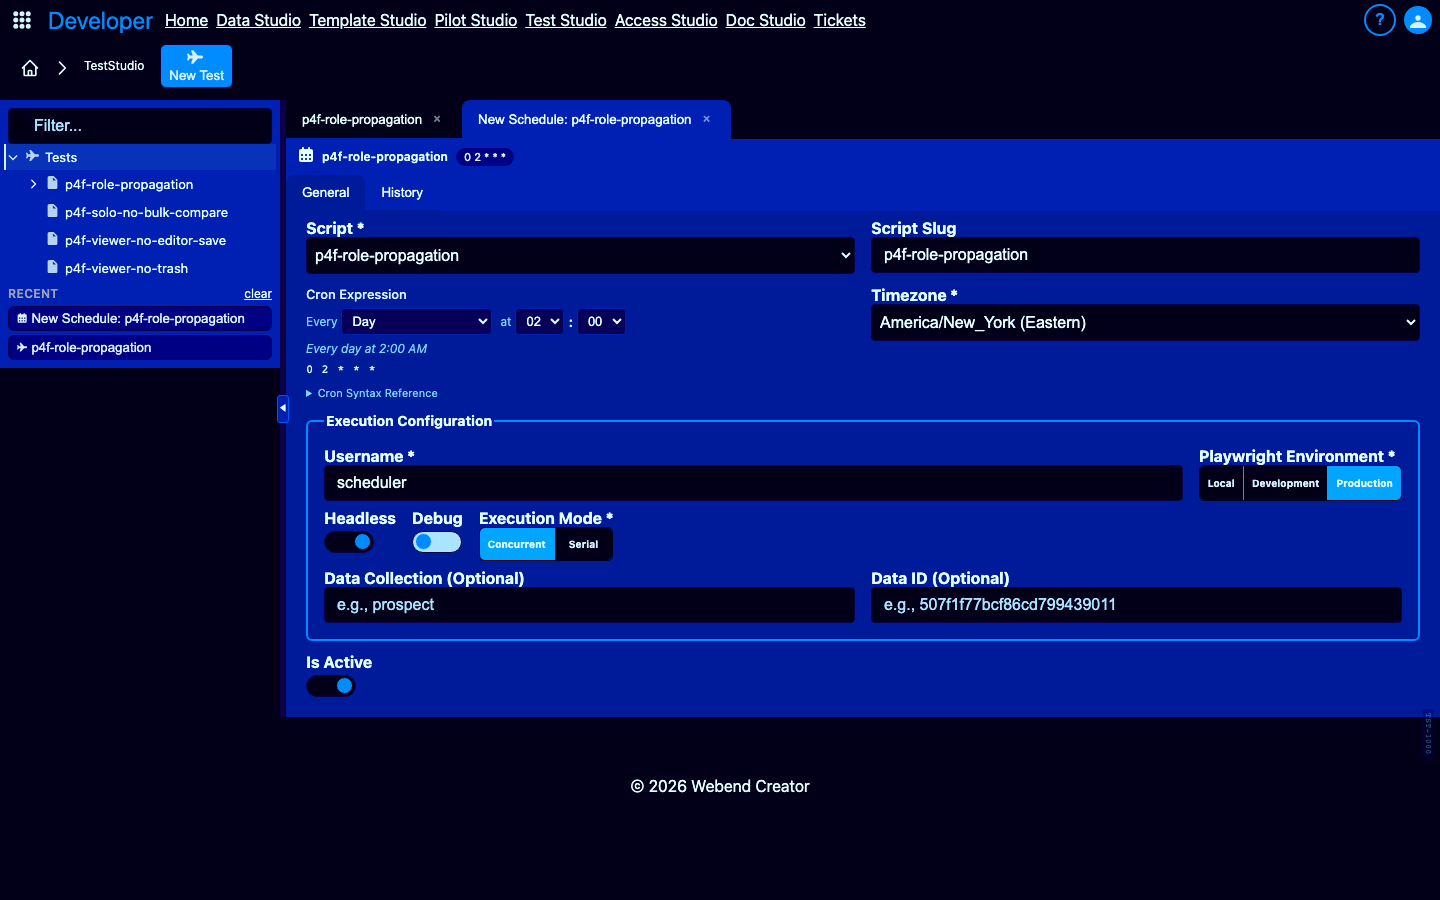
Task: Open the General tab
Action: pyautogui.click(x=326, y=192)
